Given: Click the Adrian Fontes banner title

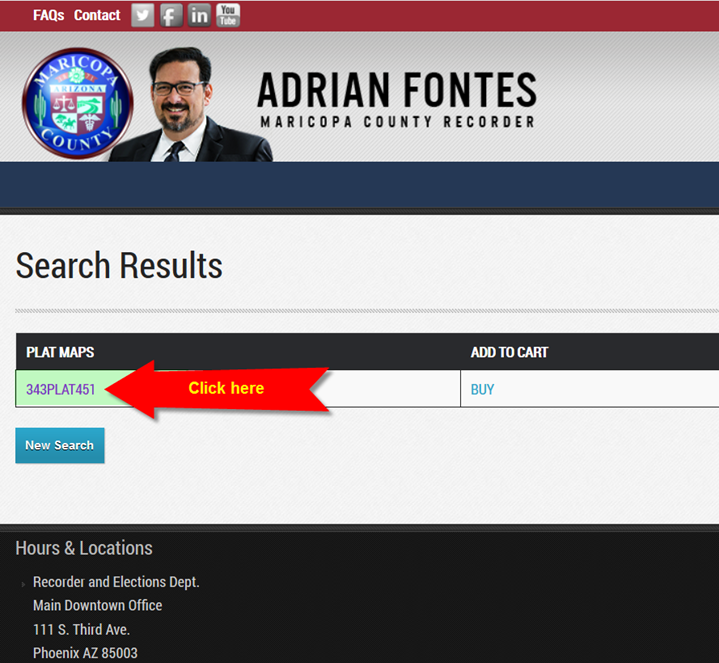Looking at the screenshot, I should point(396,92).
